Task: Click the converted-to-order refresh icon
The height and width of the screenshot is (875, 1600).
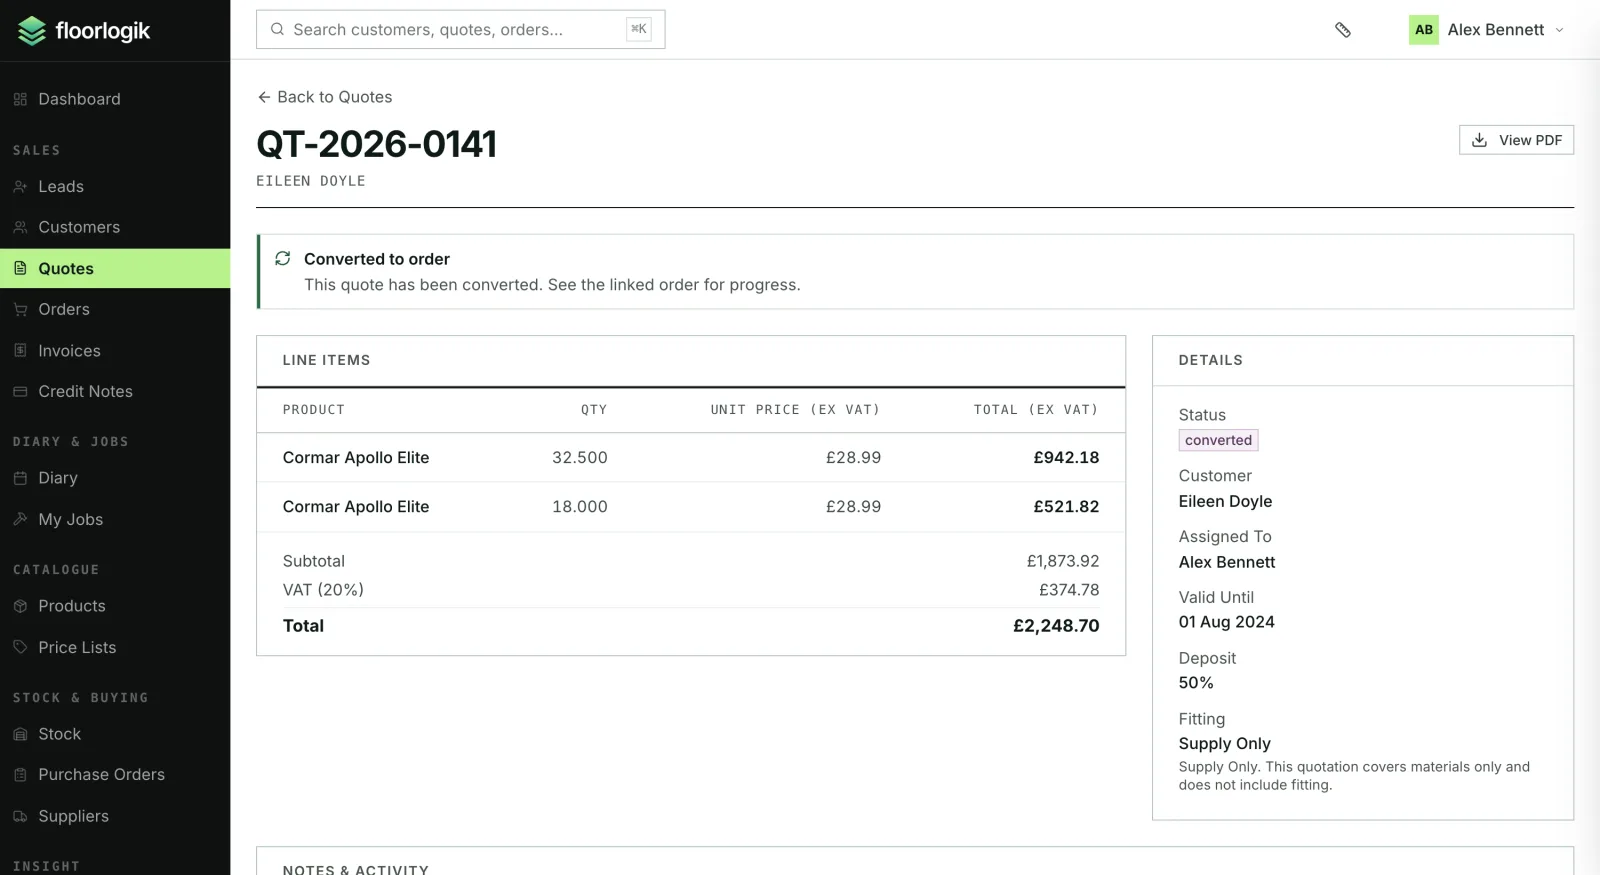Action: point(283,259)
